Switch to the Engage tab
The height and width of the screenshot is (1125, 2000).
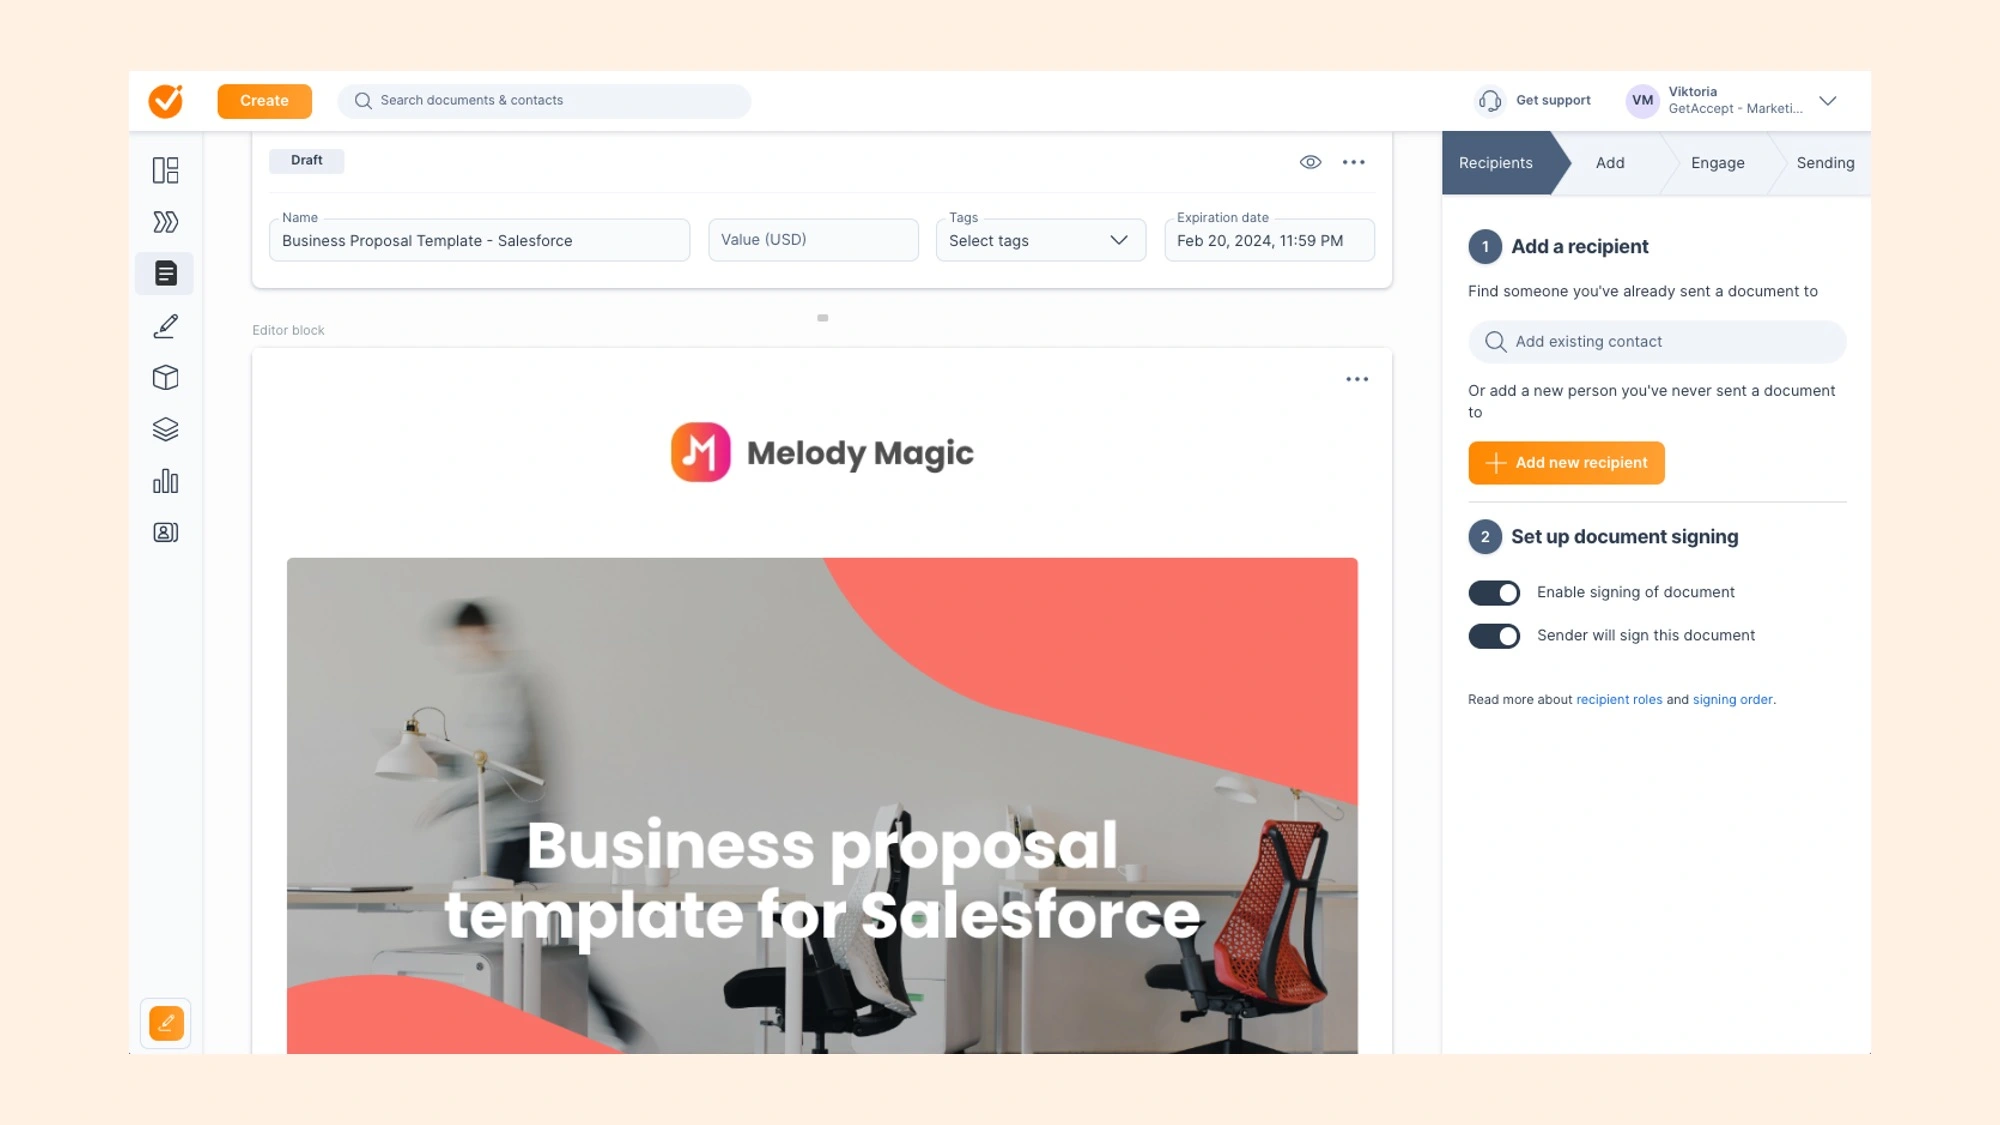[x=1718, y=162]
